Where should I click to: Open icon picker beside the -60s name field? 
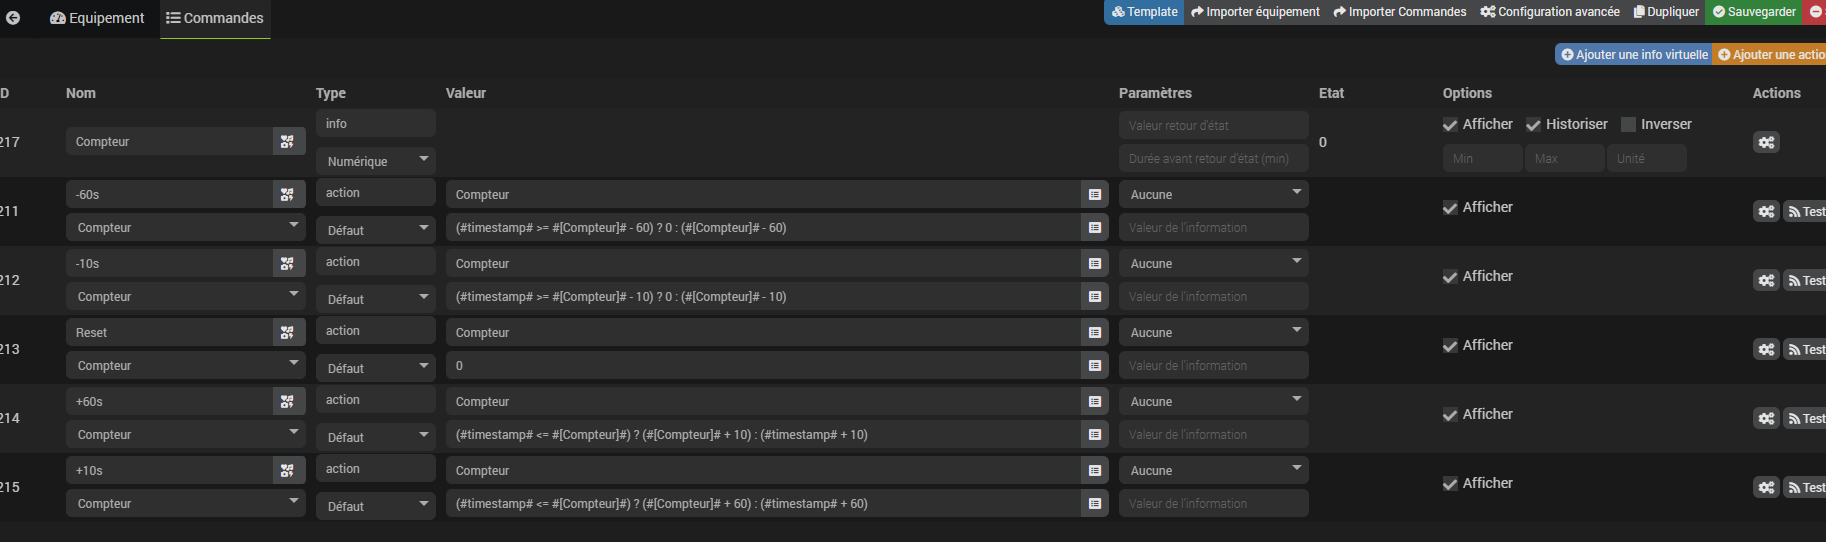(288, 194)
